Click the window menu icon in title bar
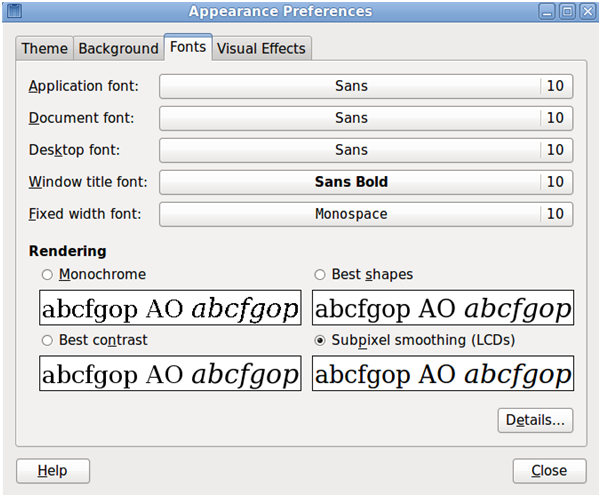This screenshot has height=497, width=601. (15, 11)
